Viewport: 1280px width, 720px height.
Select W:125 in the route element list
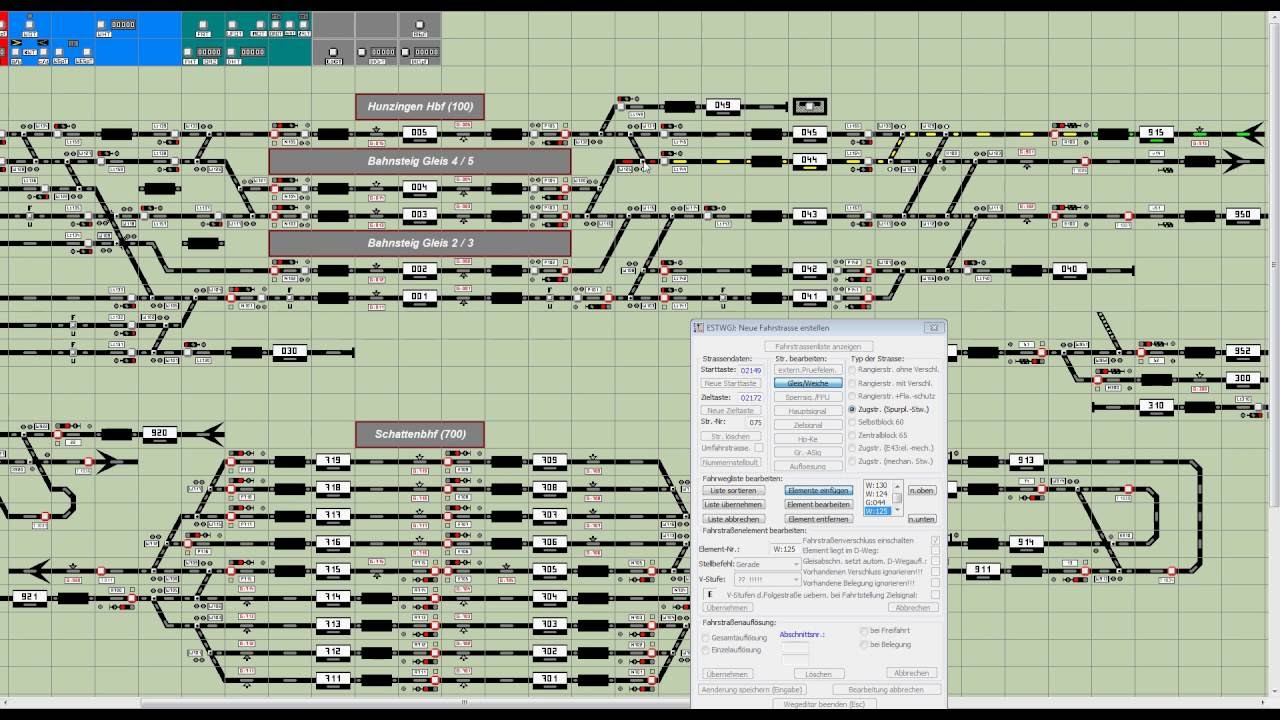[877, 511]
